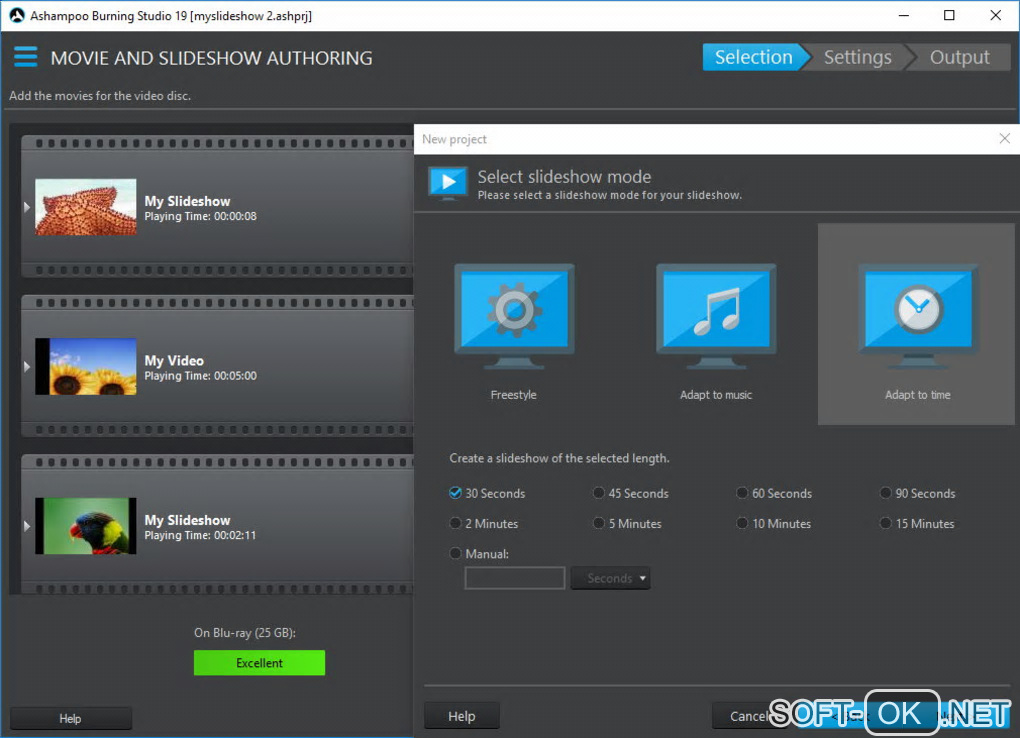
Task: Click 'Playing Time: 00:02:11' text
Action: 200,535
